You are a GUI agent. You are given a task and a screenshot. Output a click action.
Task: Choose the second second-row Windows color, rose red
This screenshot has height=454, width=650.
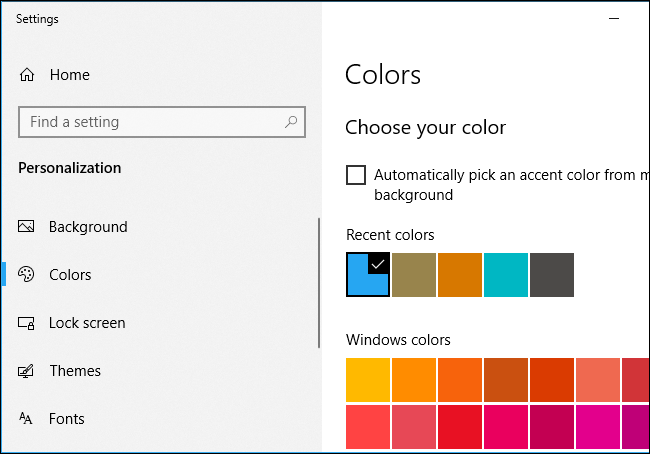click(x=414, y=427)
